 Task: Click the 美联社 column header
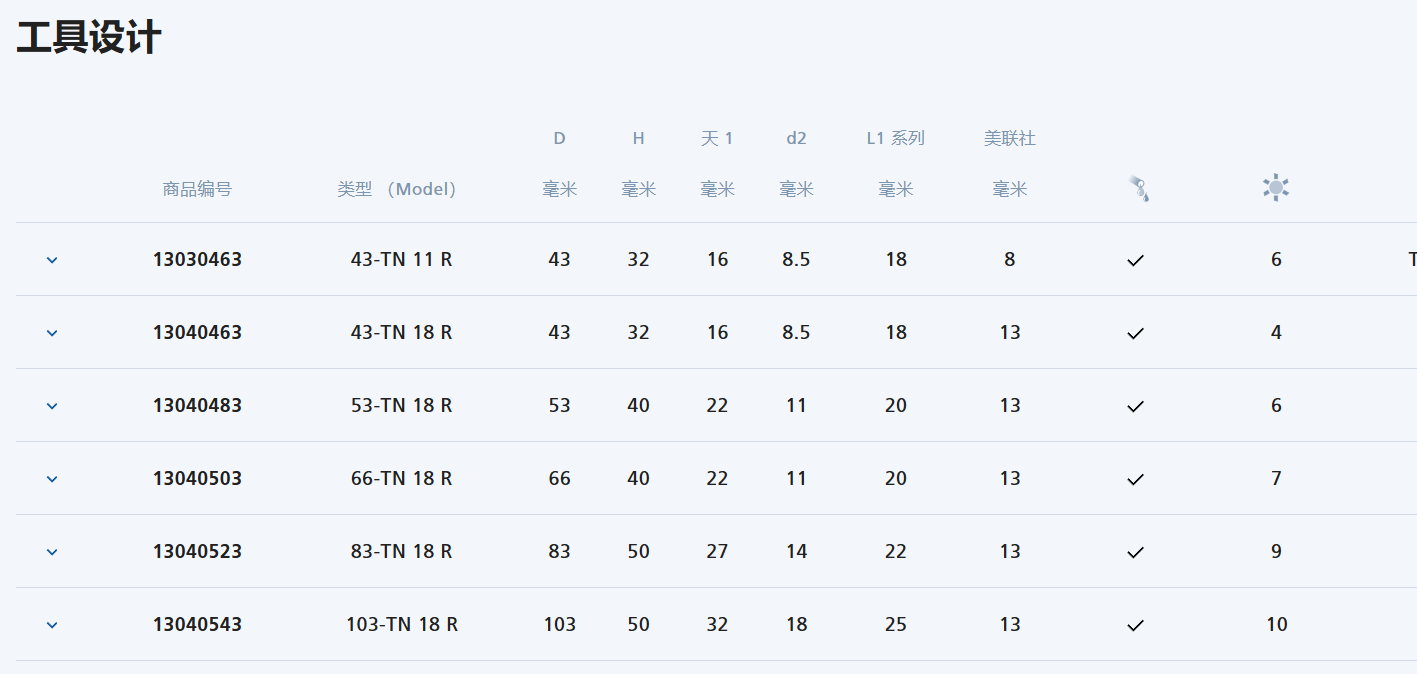pos(1009,138)
